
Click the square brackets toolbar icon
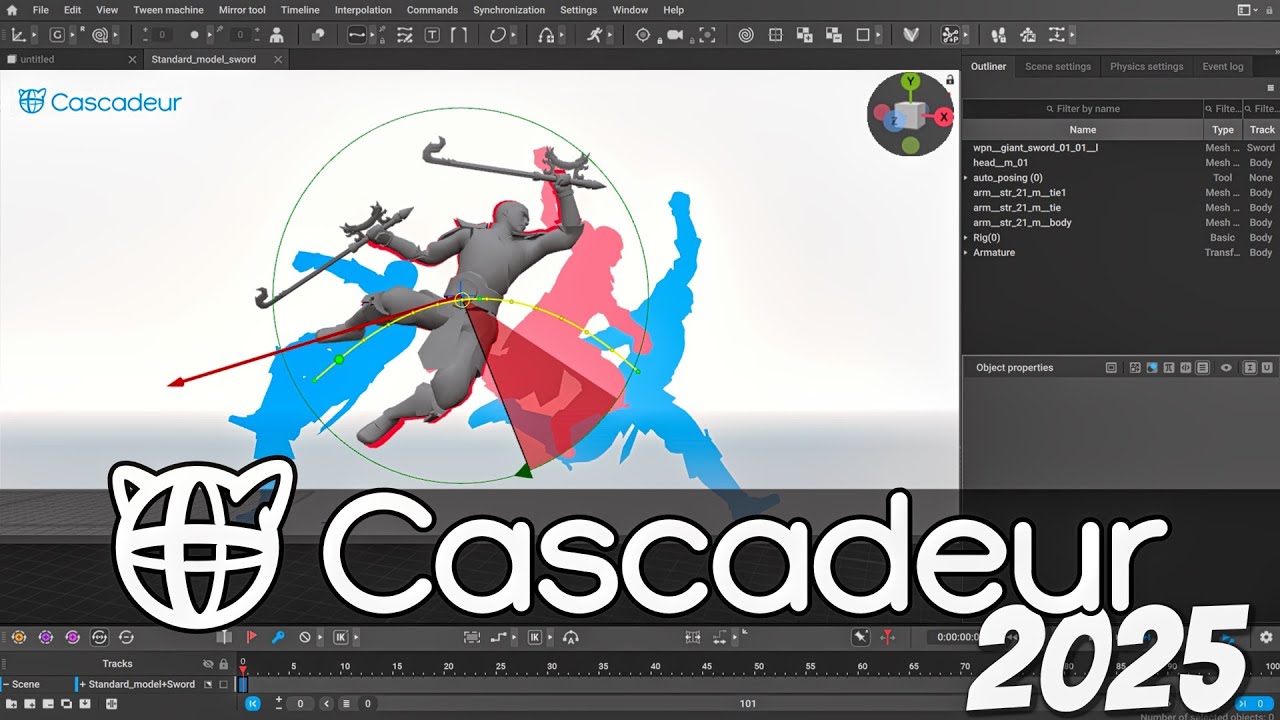(459, 35)
